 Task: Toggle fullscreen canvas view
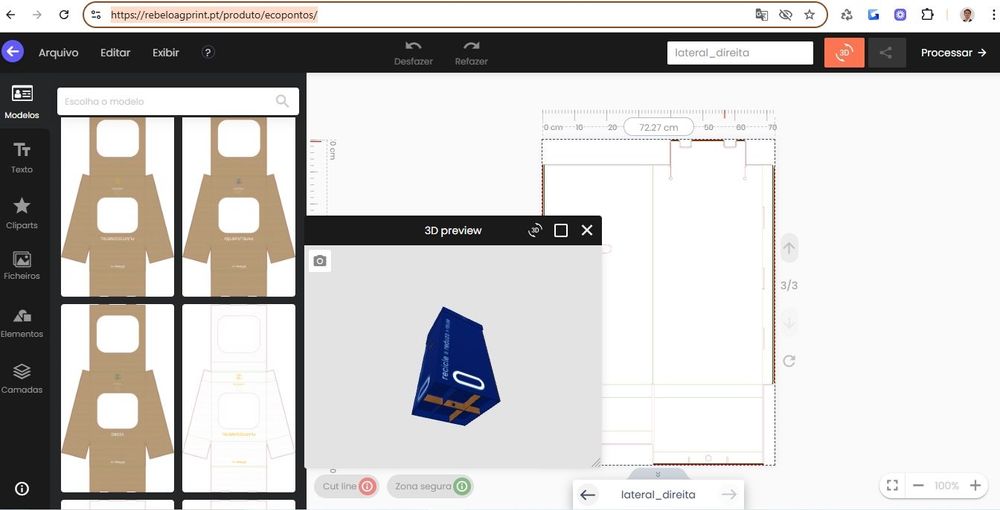[892, 485]
